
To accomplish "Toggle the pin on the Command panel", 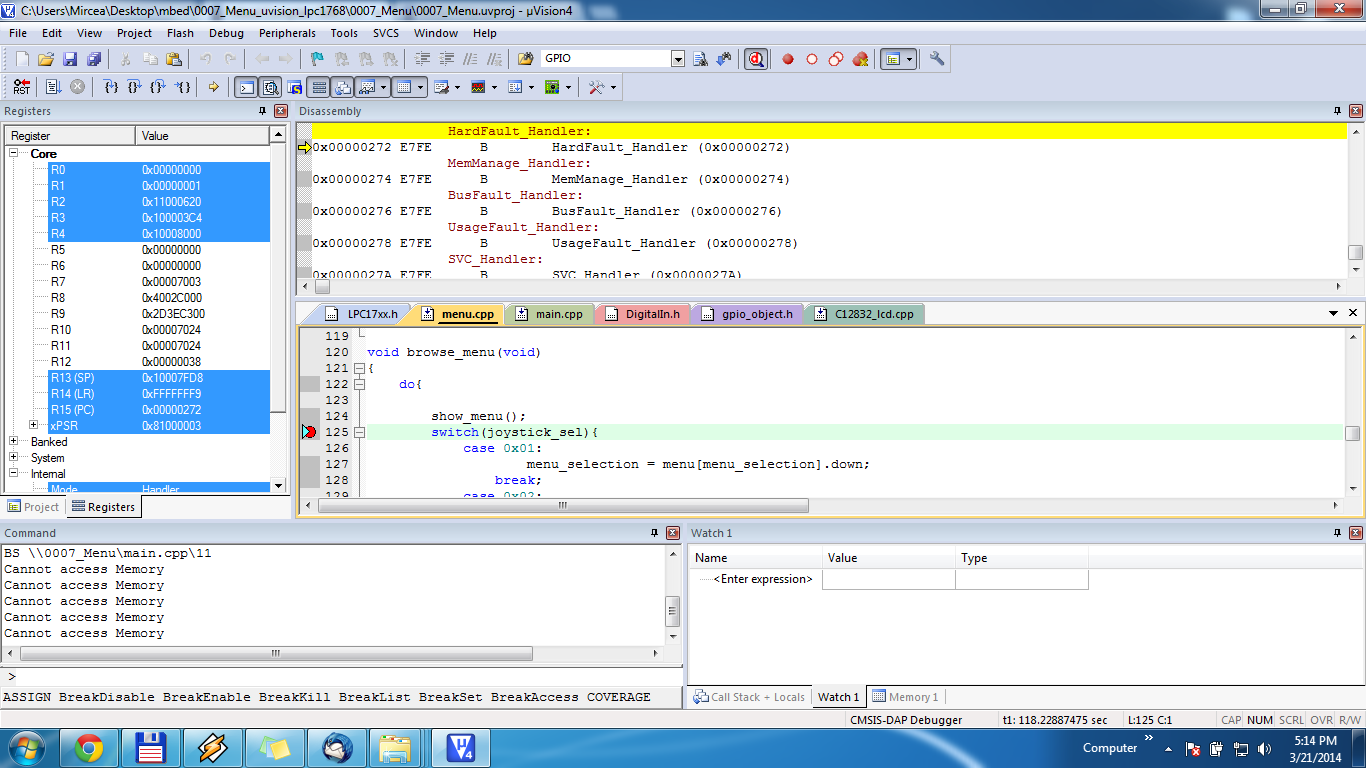I will pyautogui.click(x=654, y=533).
